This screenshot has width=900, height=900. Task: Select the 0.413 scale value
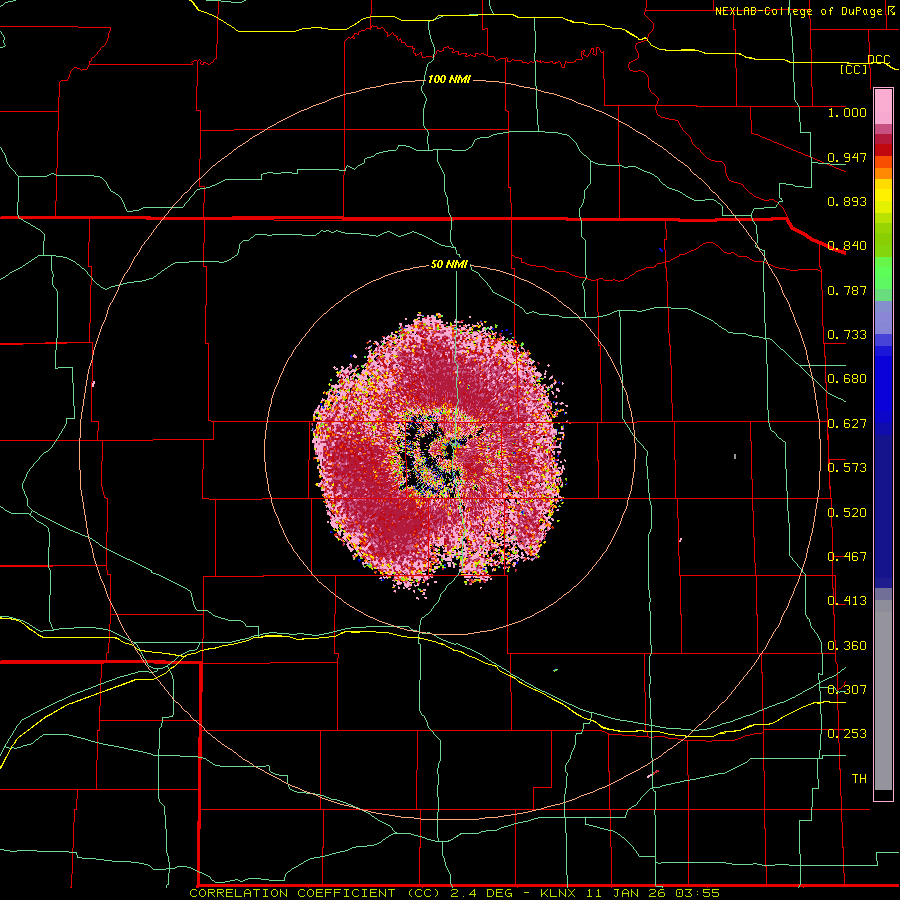[847, 601]
